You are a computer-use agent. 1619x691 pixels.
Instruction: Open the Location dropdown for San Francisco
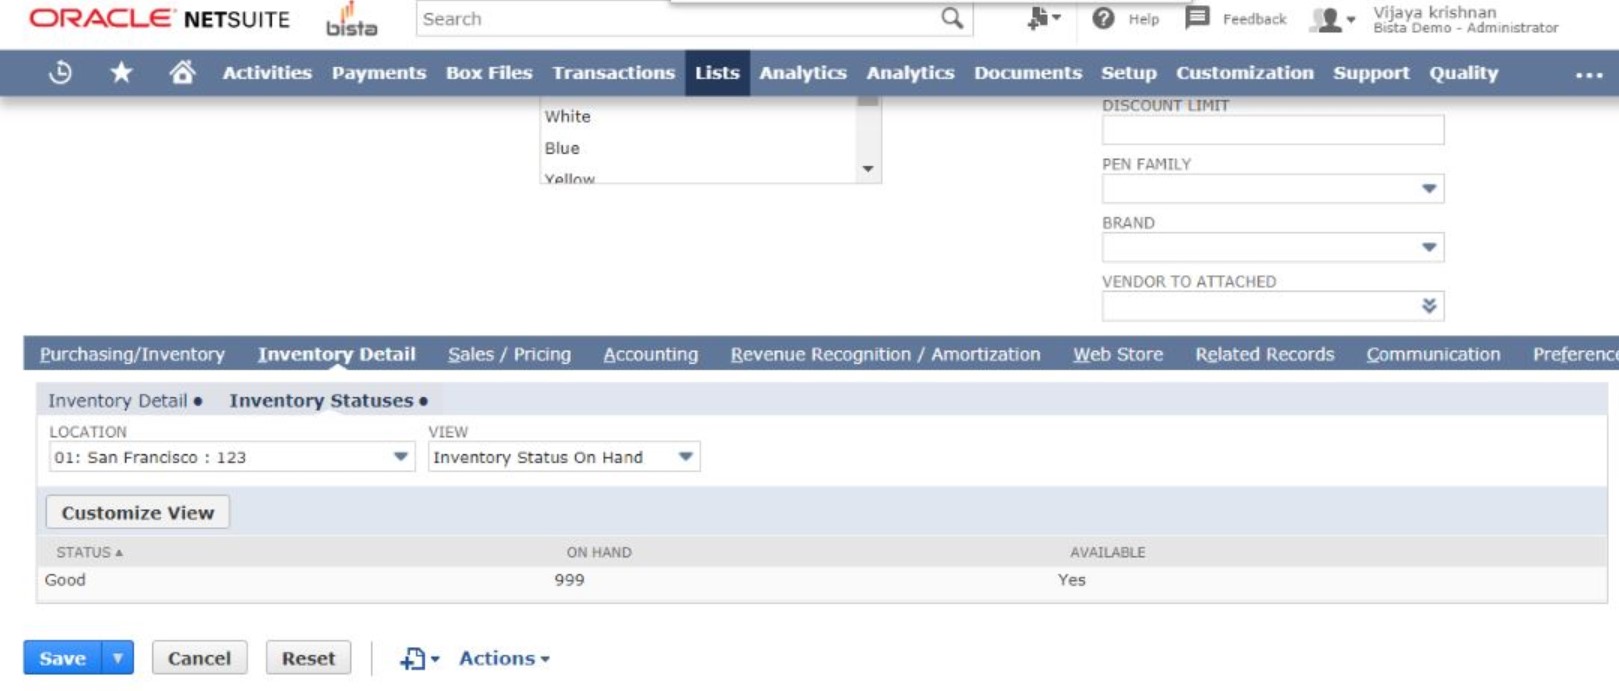(x=400, y=457)
